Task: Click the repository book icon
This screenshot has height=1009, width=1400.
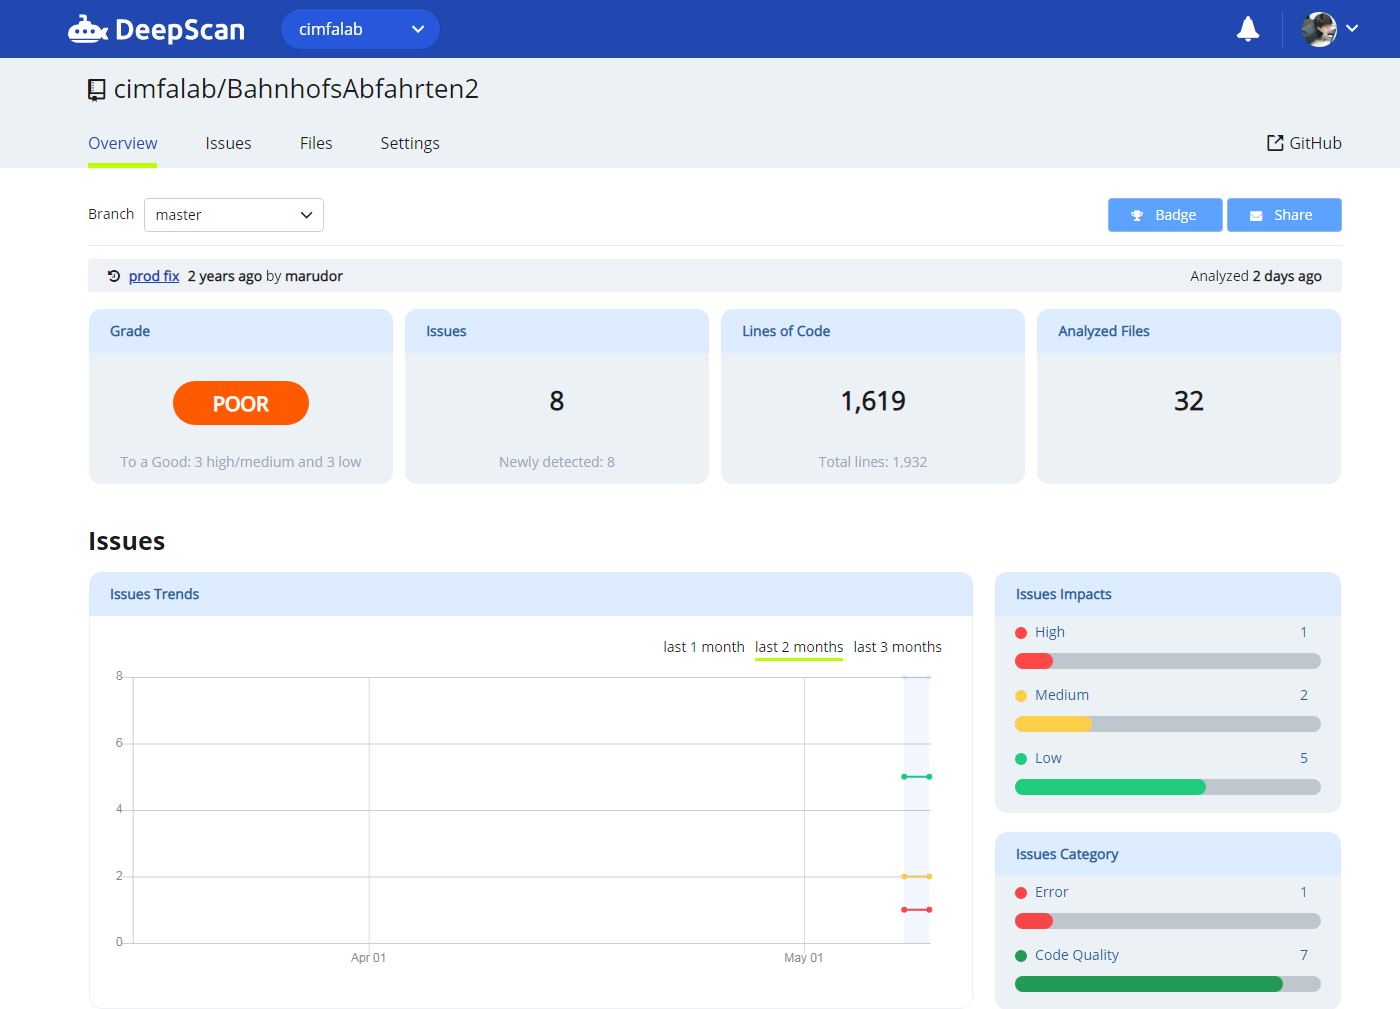Action: click(97, 90)
